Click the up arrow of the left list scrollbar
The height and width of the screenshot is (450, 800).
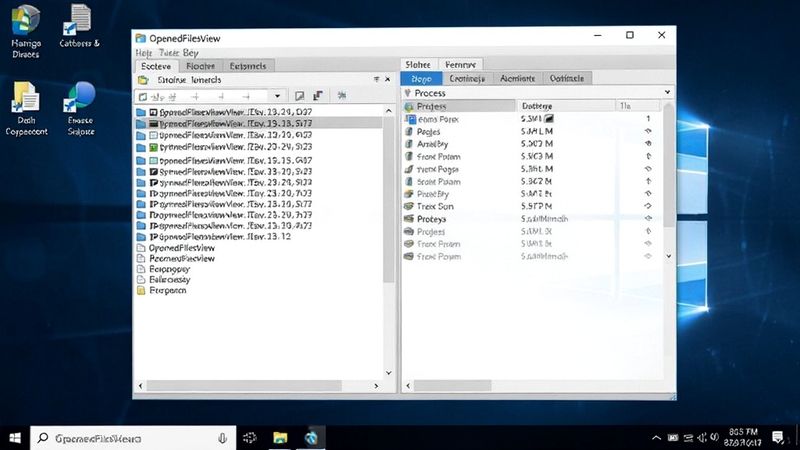click(x=389, y=111)
